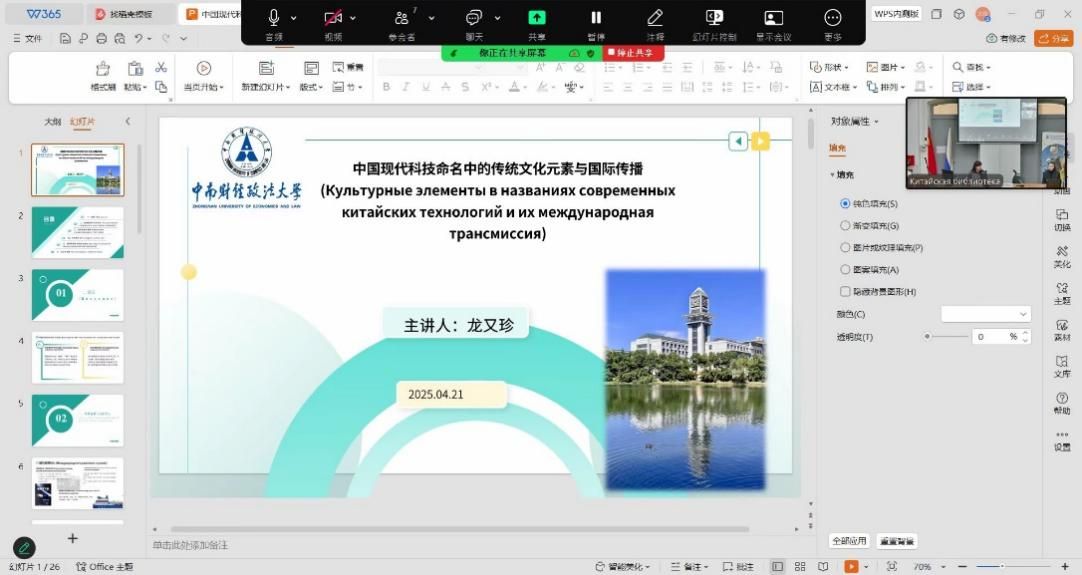Image resolution: width=1082 pixels, height=575 pixels.
Task: Pause screen sharing in meeting bar
Action: coord(596,18)
